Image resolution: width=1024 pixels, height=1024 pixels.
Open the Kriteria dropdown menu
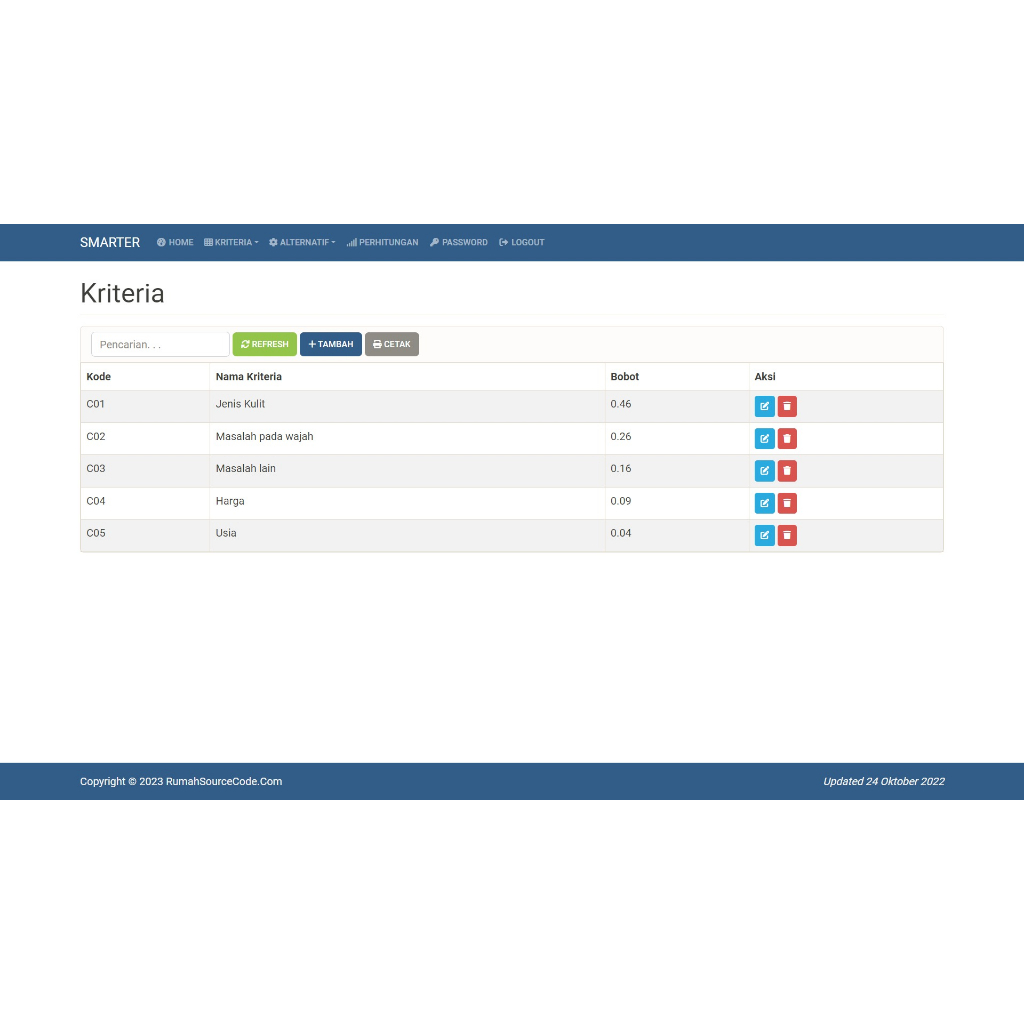click(x=231, y=242)
